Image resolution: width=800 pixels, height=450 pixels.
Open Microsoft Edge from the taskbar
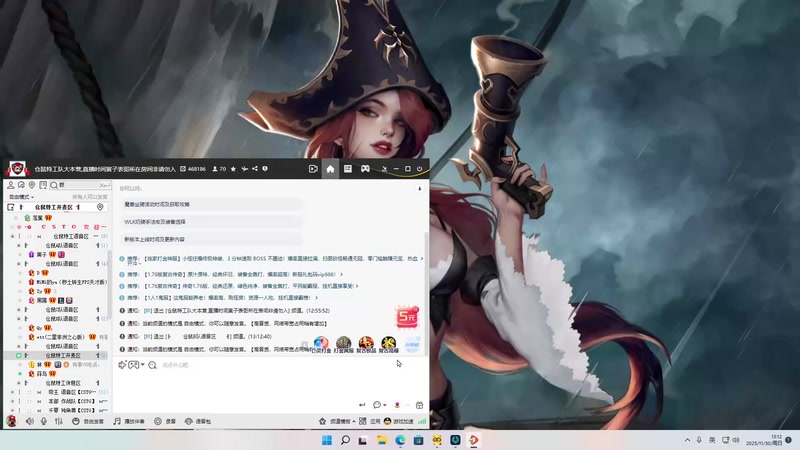[400, 440]
